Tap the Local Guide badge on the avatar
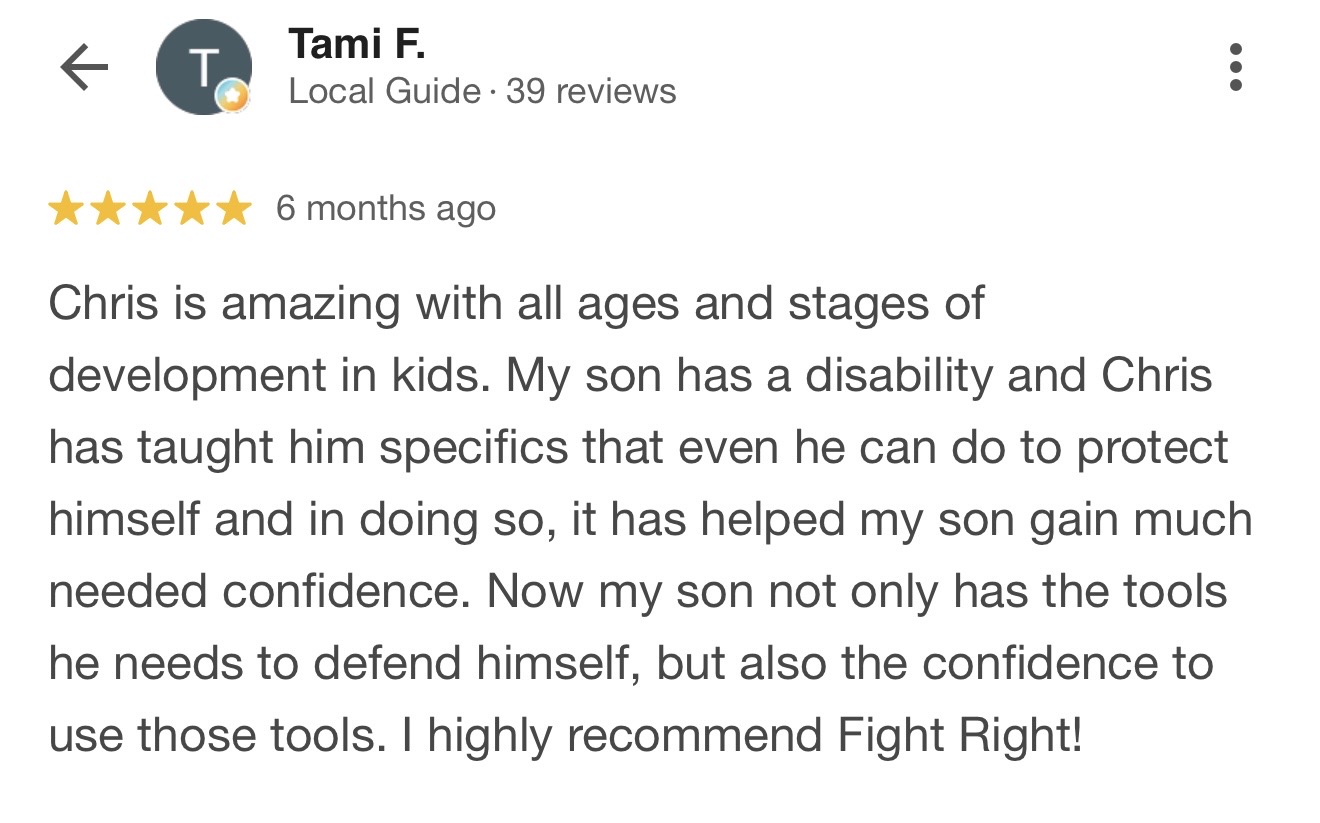 pos(234,97)
